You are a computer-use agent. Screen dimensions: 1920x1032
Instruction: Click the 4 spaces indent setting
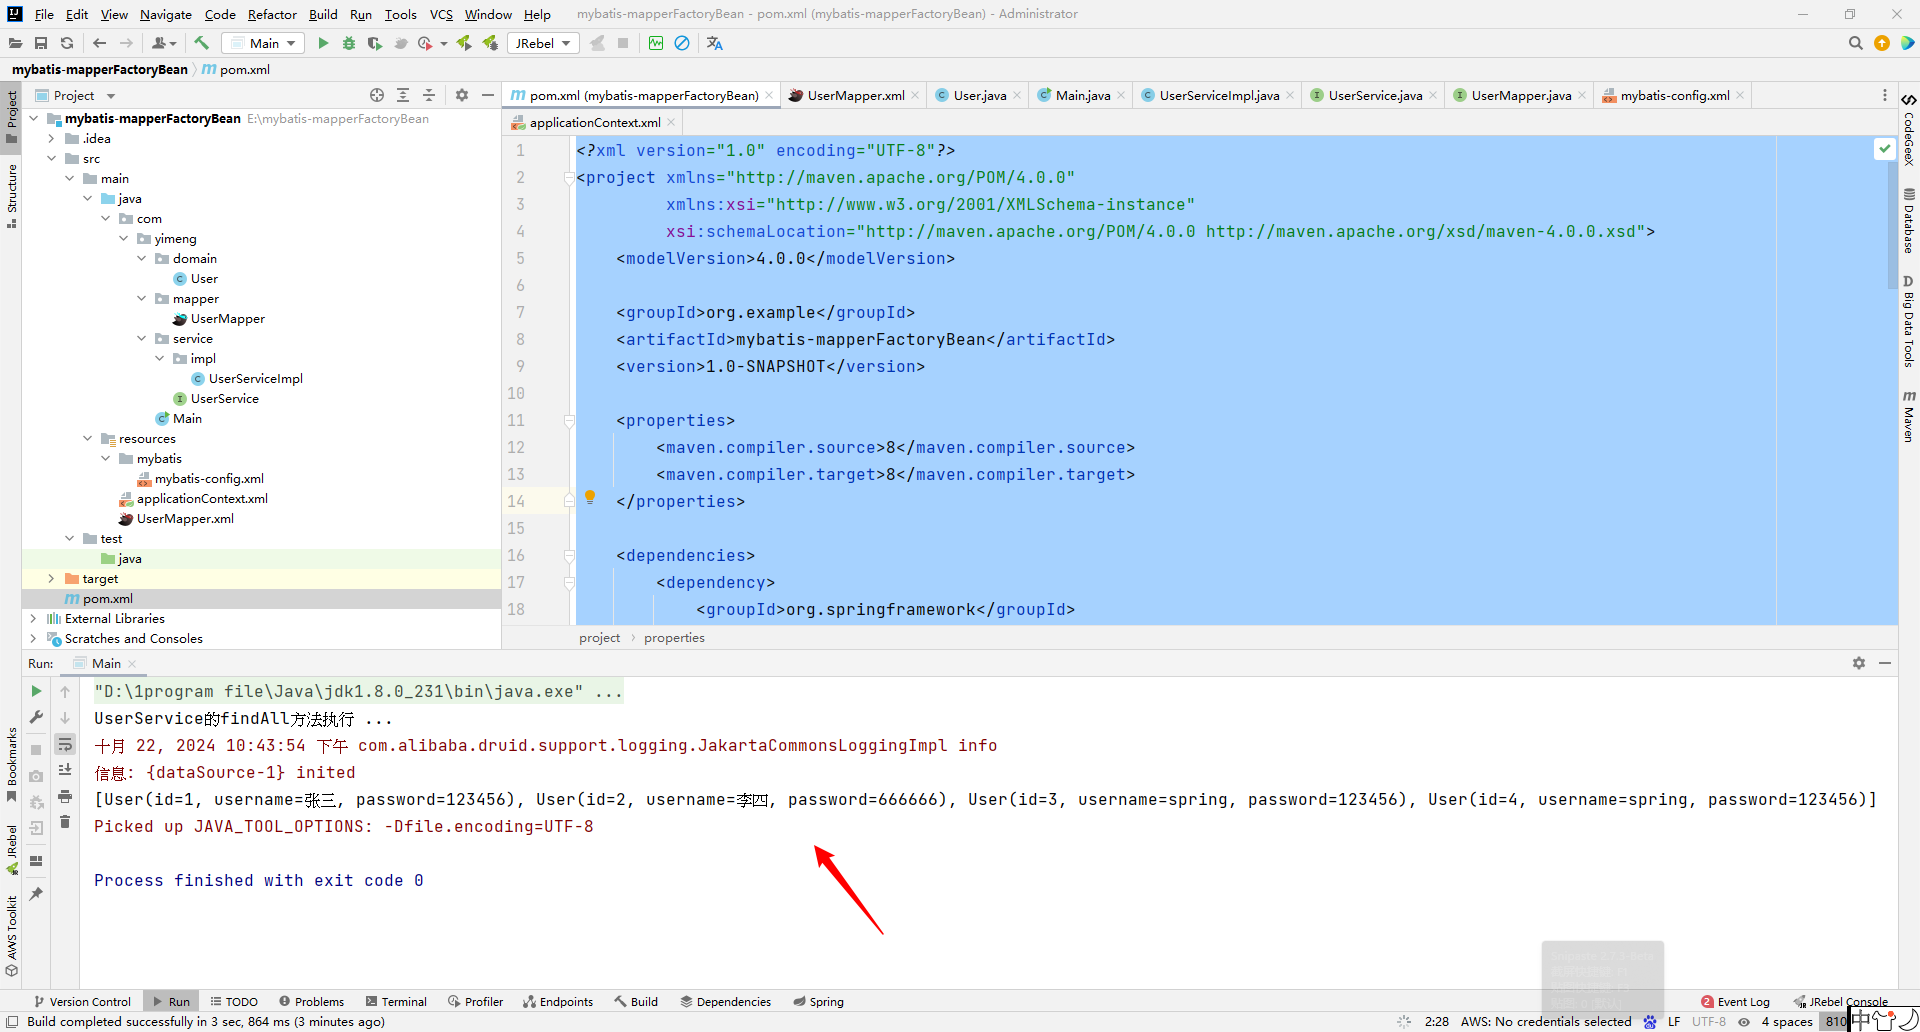point(1786,1021)
